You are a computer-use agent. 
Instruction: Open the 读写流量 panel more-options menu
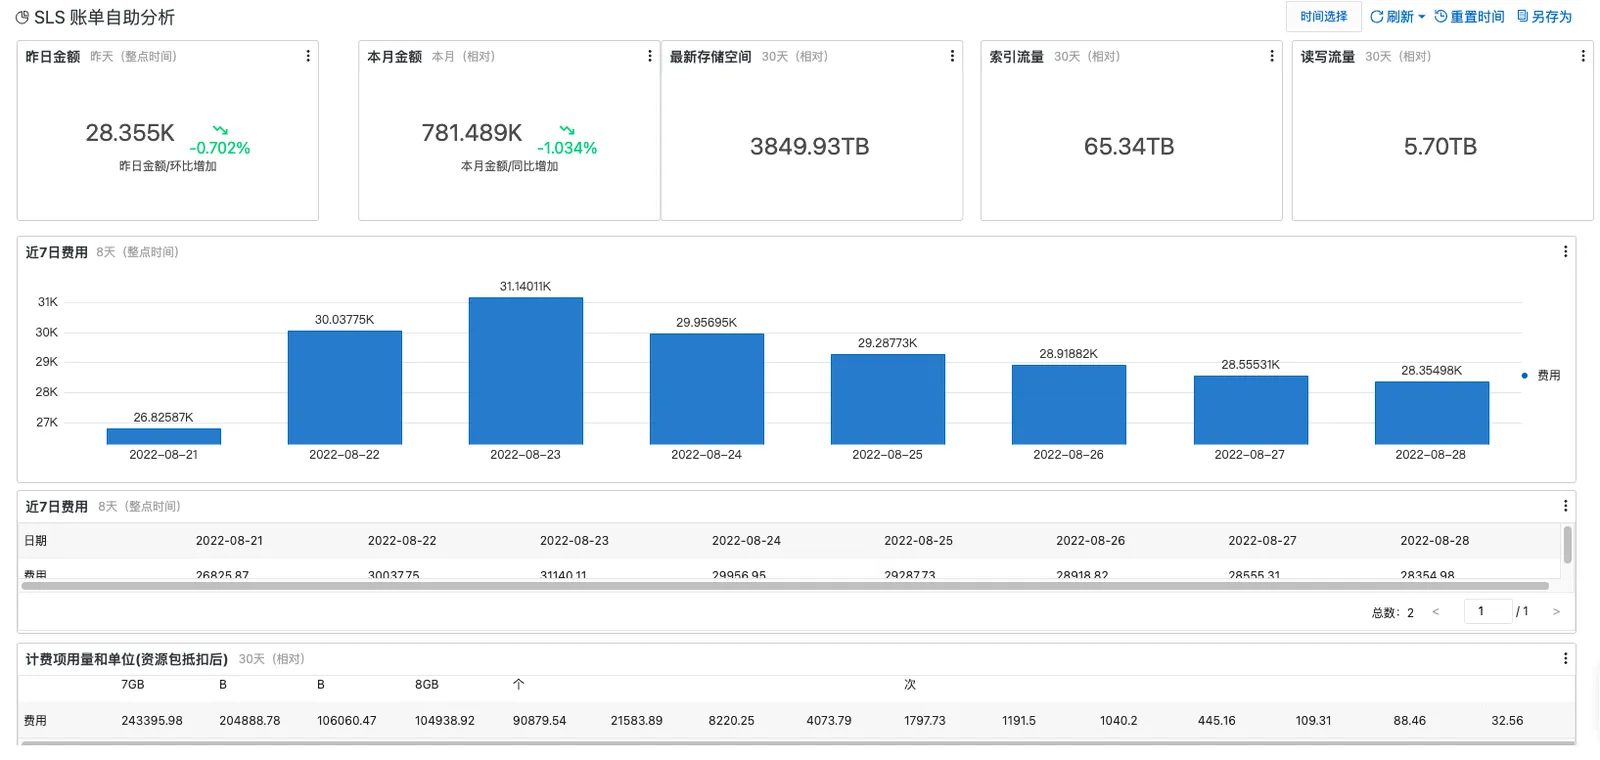click(x=1583, y=56)
